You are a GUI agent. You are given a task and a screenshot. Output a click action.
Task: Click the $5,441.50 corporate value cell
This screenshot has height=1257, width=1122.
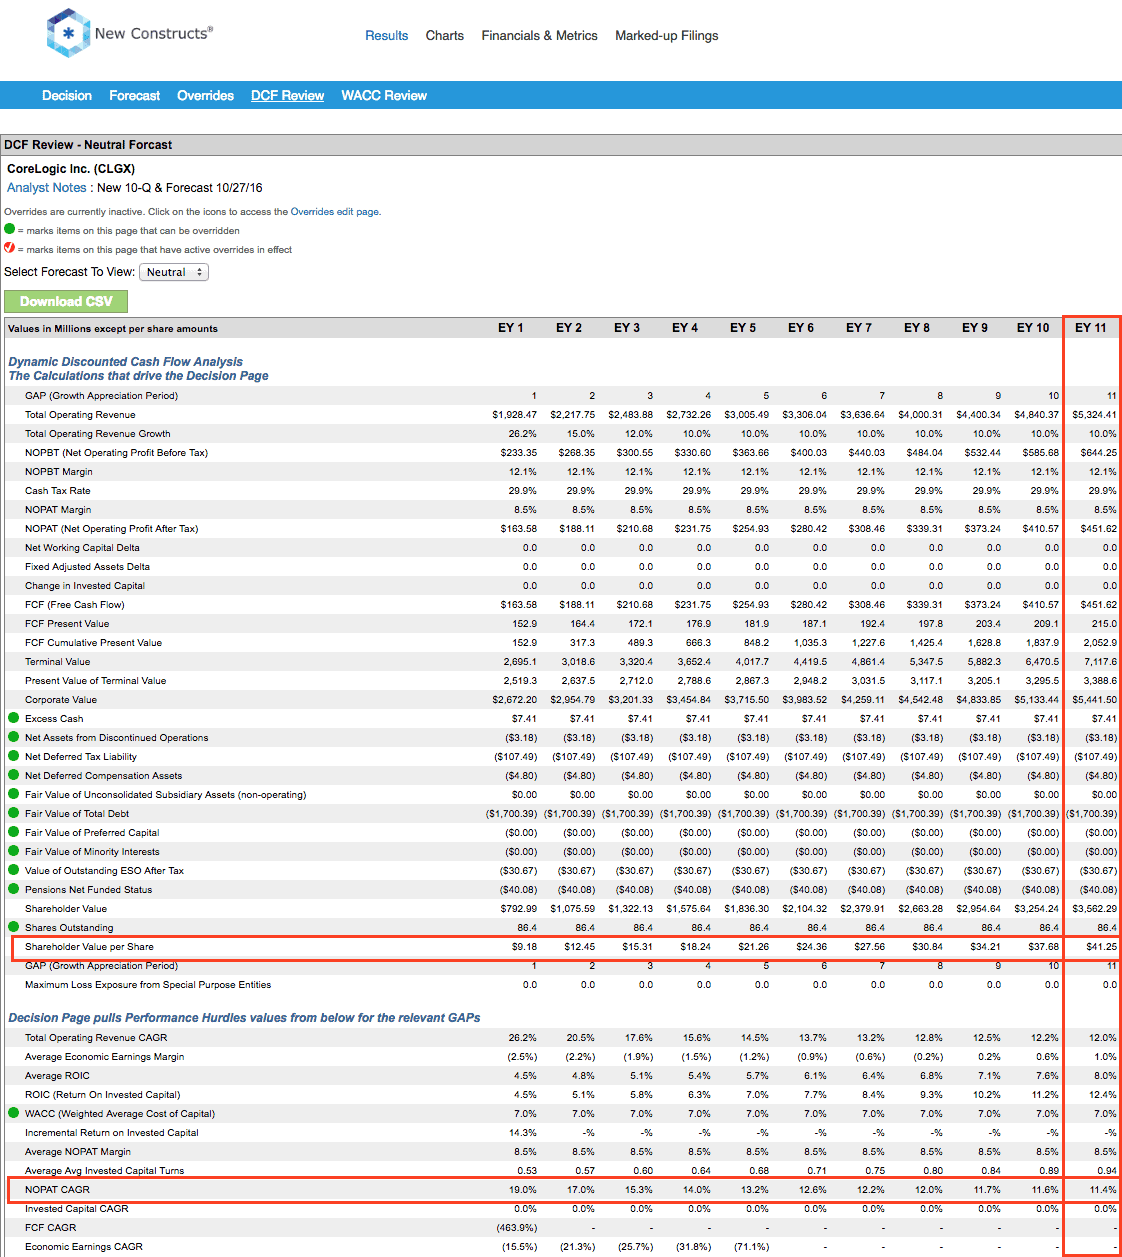click(1094, 699)
